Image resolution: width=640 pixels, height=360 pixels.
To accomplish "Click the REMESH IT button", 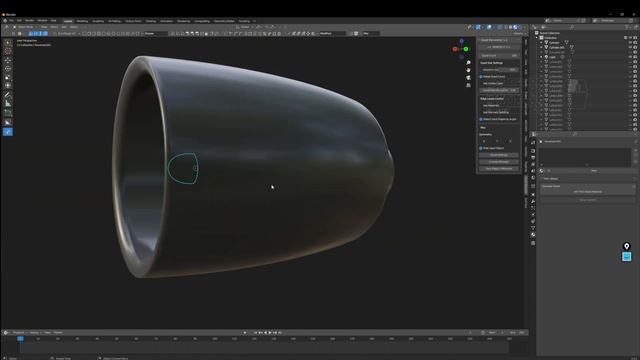I will [x=499, y=47].
